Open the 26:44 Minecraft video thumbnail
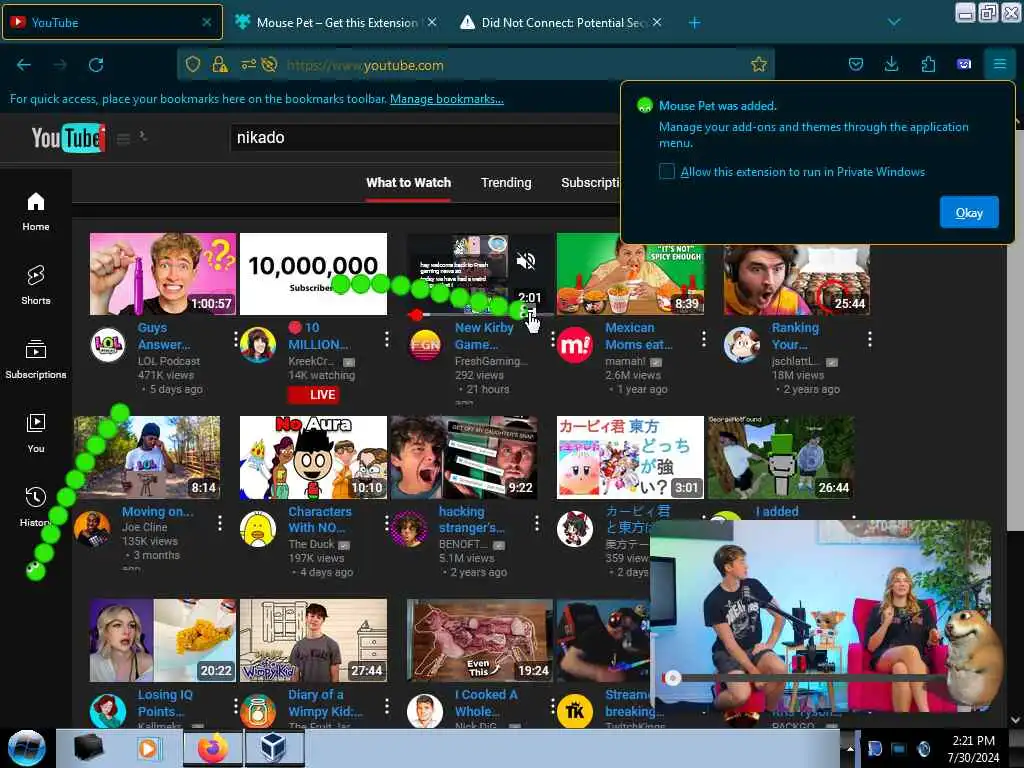This screenshot has height=768, width=1024. (x=780, y=457)
